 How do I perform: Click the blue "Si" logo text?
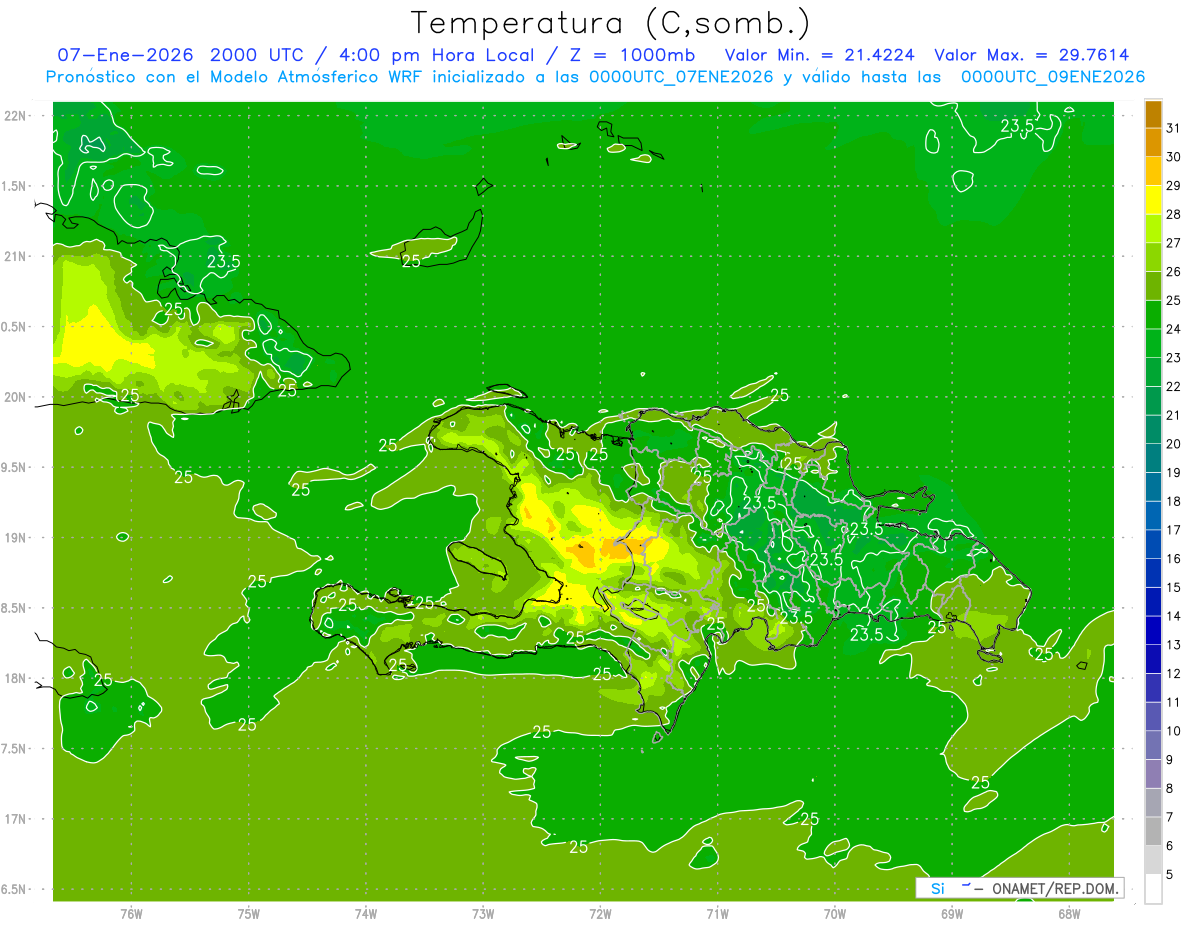[x=937, y=888]
